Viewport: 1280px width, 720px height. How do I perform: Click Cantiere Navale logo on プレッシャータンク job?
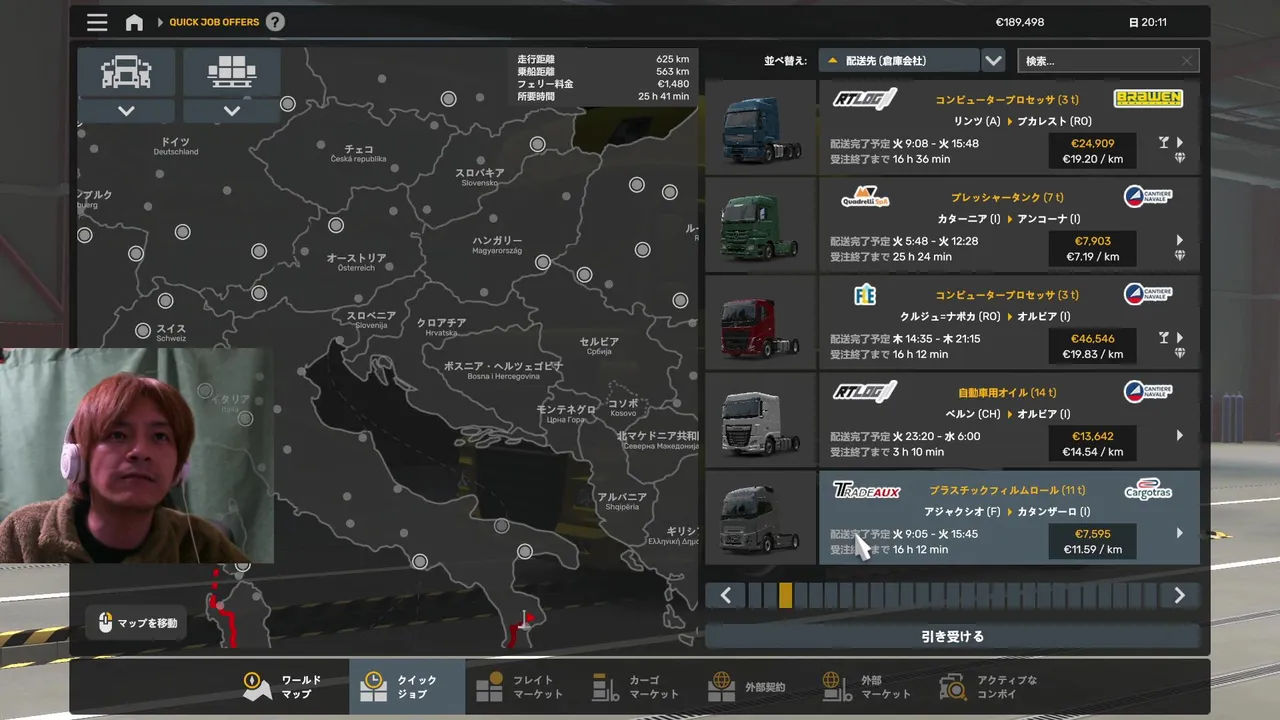[1148, 196]
